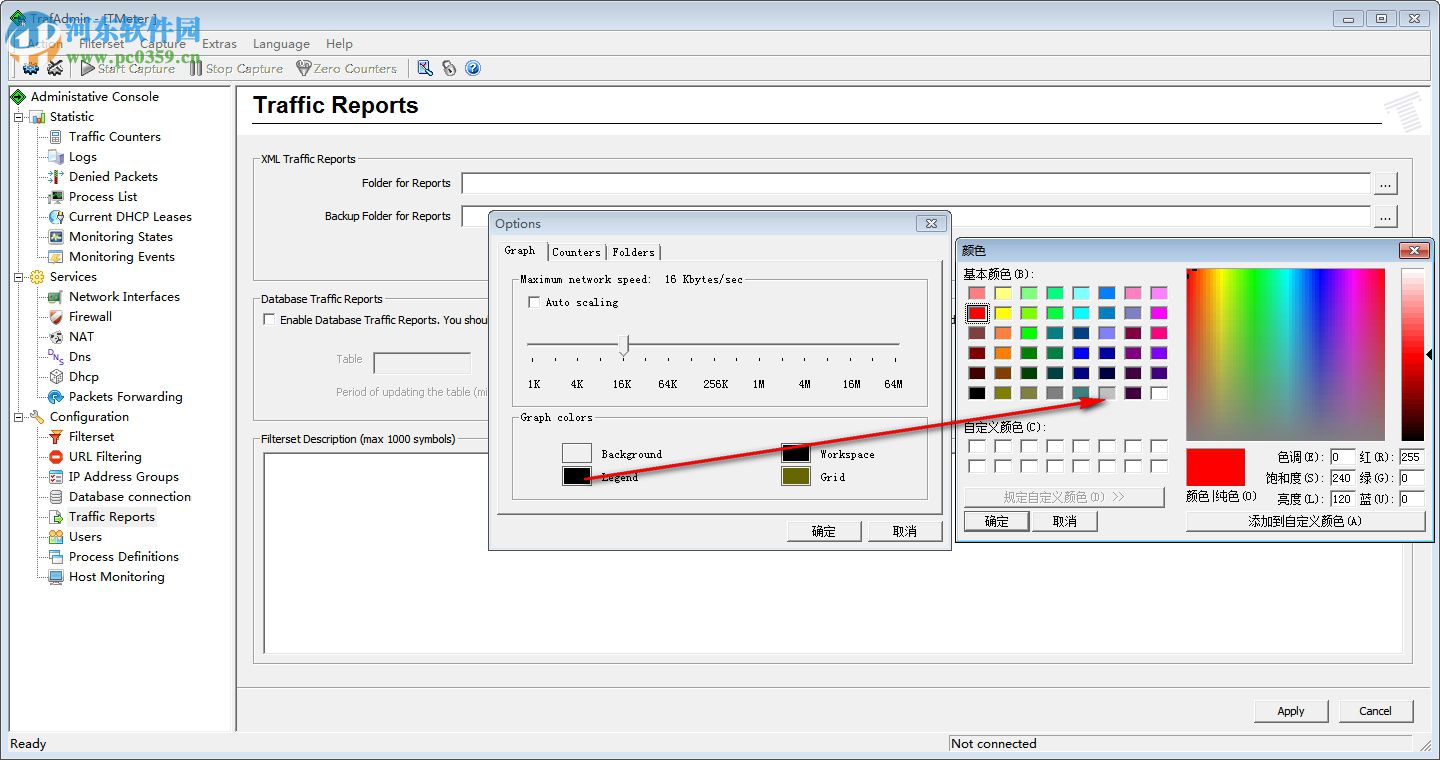Click the Zero Counters toolbar button
Screen dimensions: 1440x760
[x=346, y=68]
